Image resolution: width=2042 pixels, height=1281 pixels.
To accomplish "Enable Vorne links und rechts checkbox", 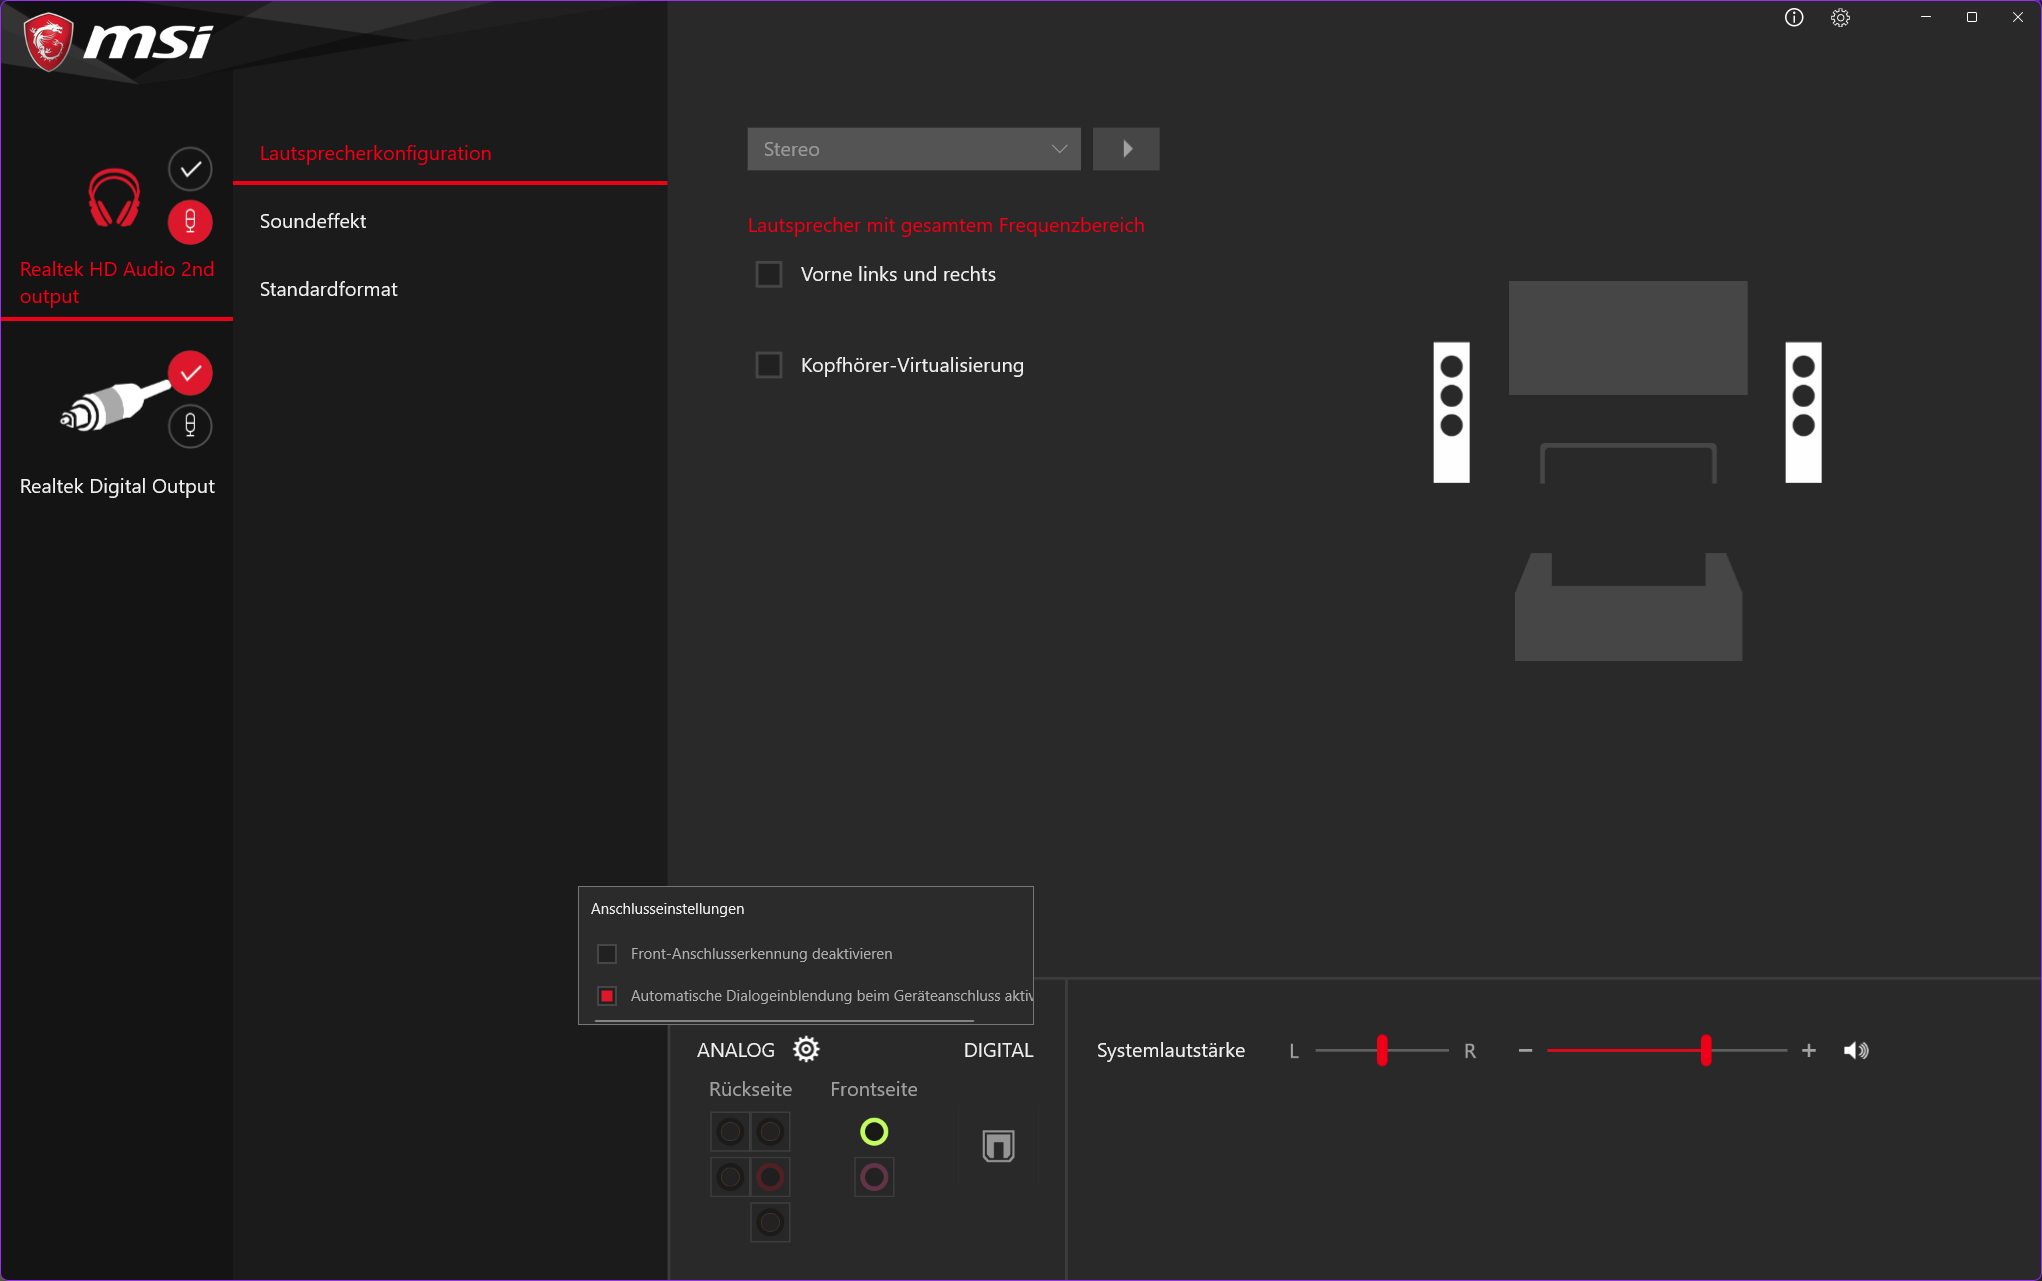I will click(x=769, y=274).
